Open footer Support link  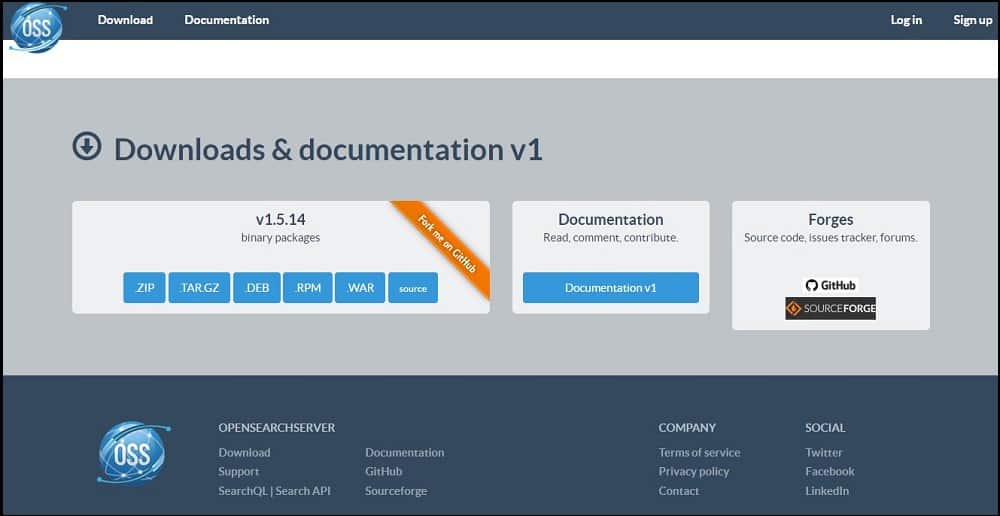[239, 471]
